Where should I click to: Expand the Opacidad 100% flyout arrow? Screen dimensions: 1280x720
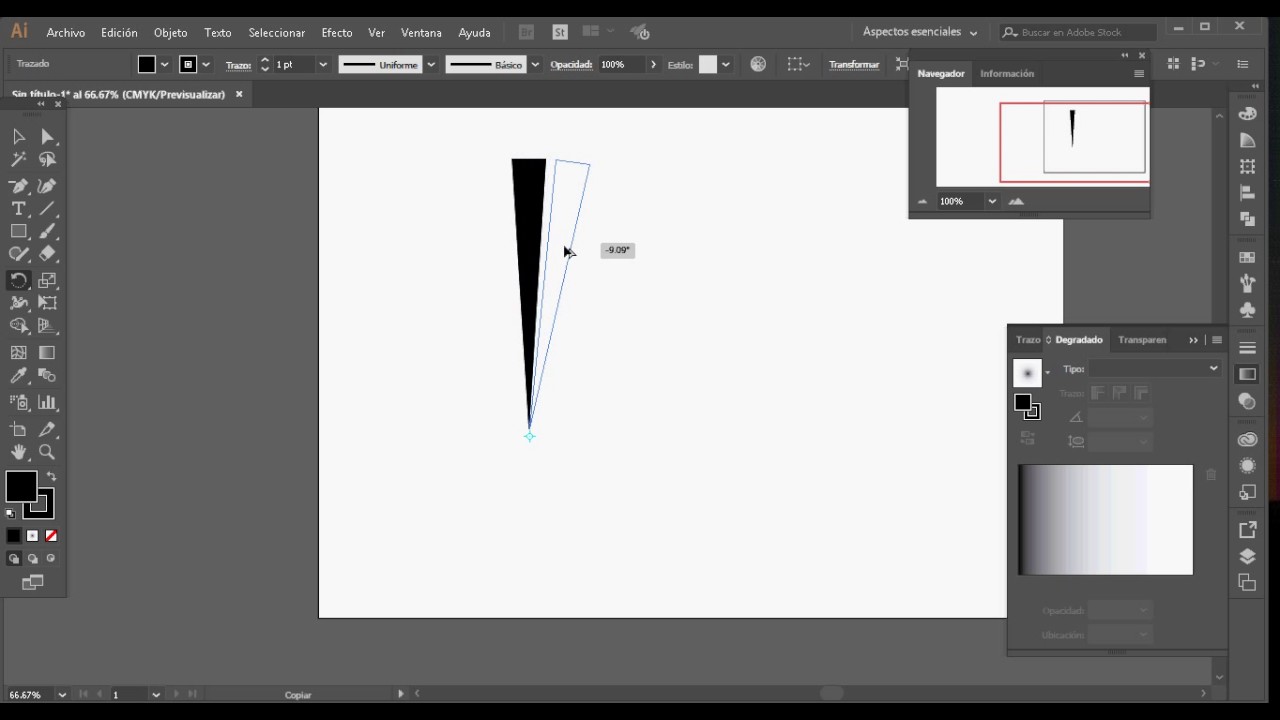click(654, 65)
